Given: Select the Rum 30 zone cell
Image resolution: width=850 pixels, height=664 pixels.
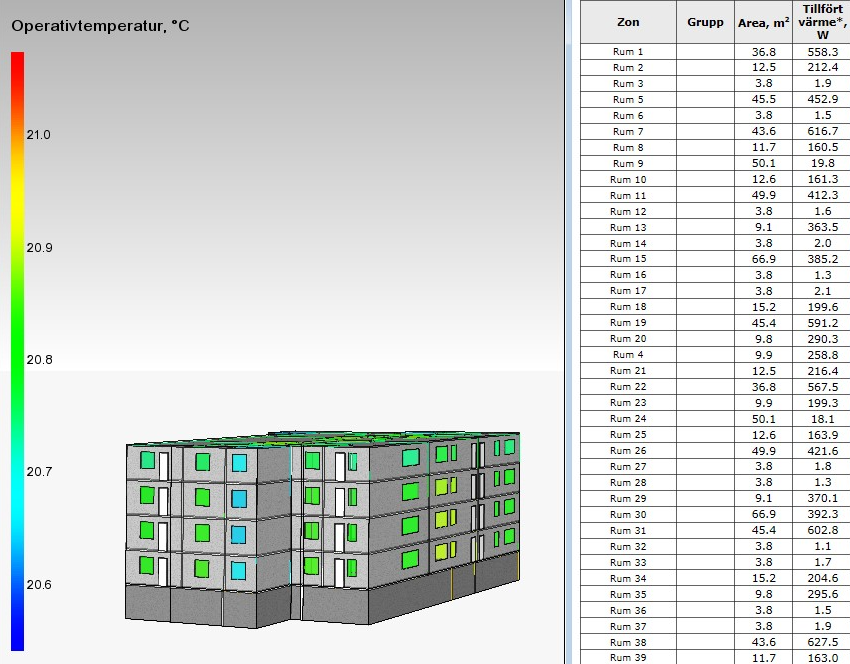Looking at the screenshot, I should [628, 514].
